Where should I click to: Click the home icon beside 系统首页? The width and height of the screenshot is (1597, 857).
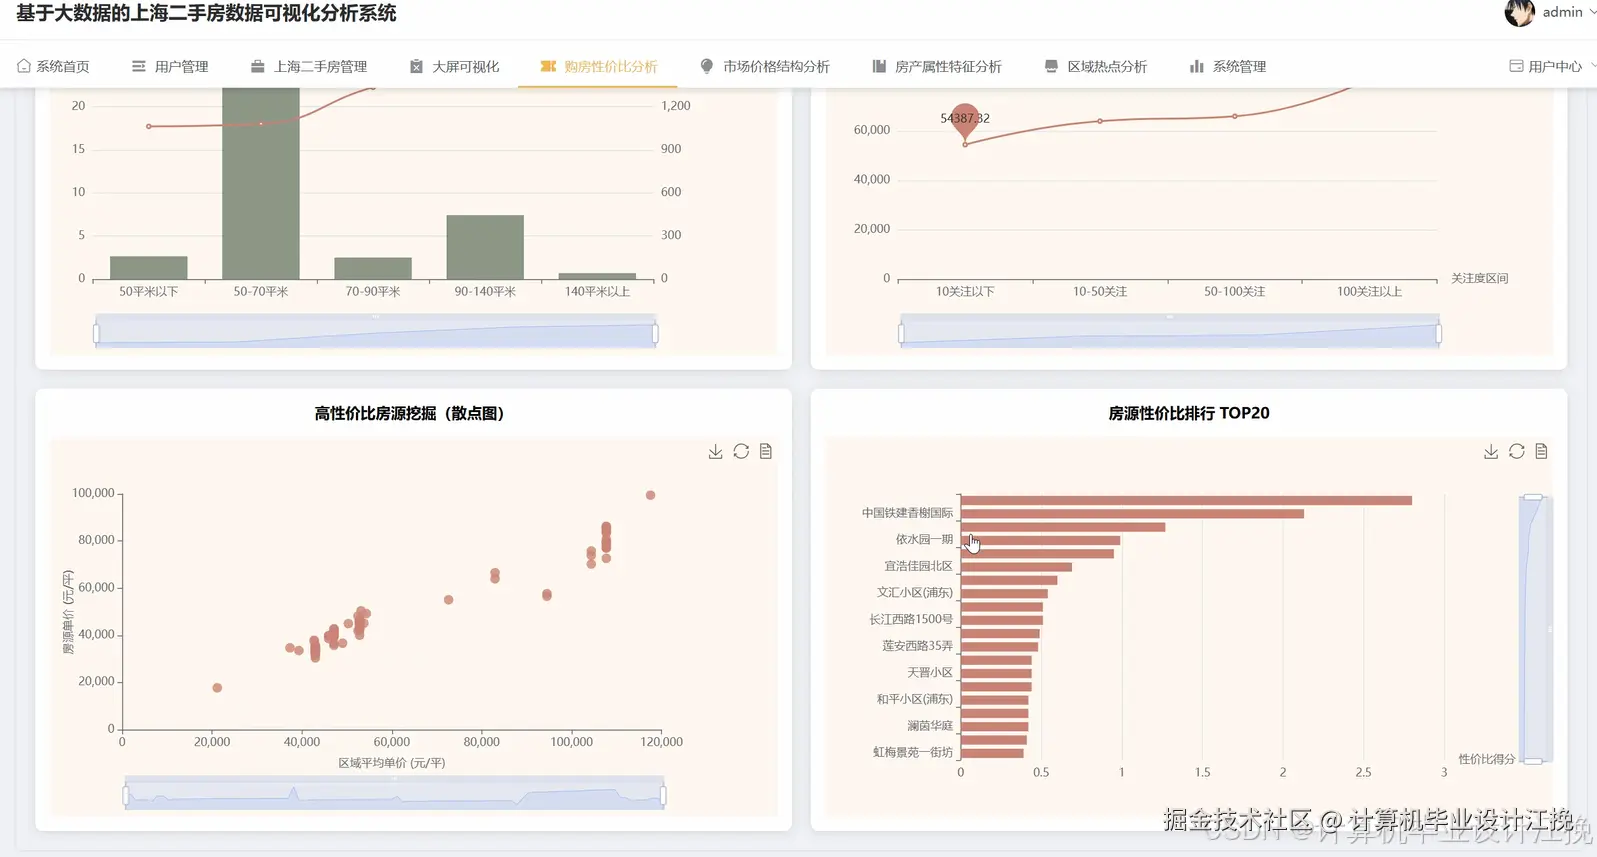tap(24, 66)
